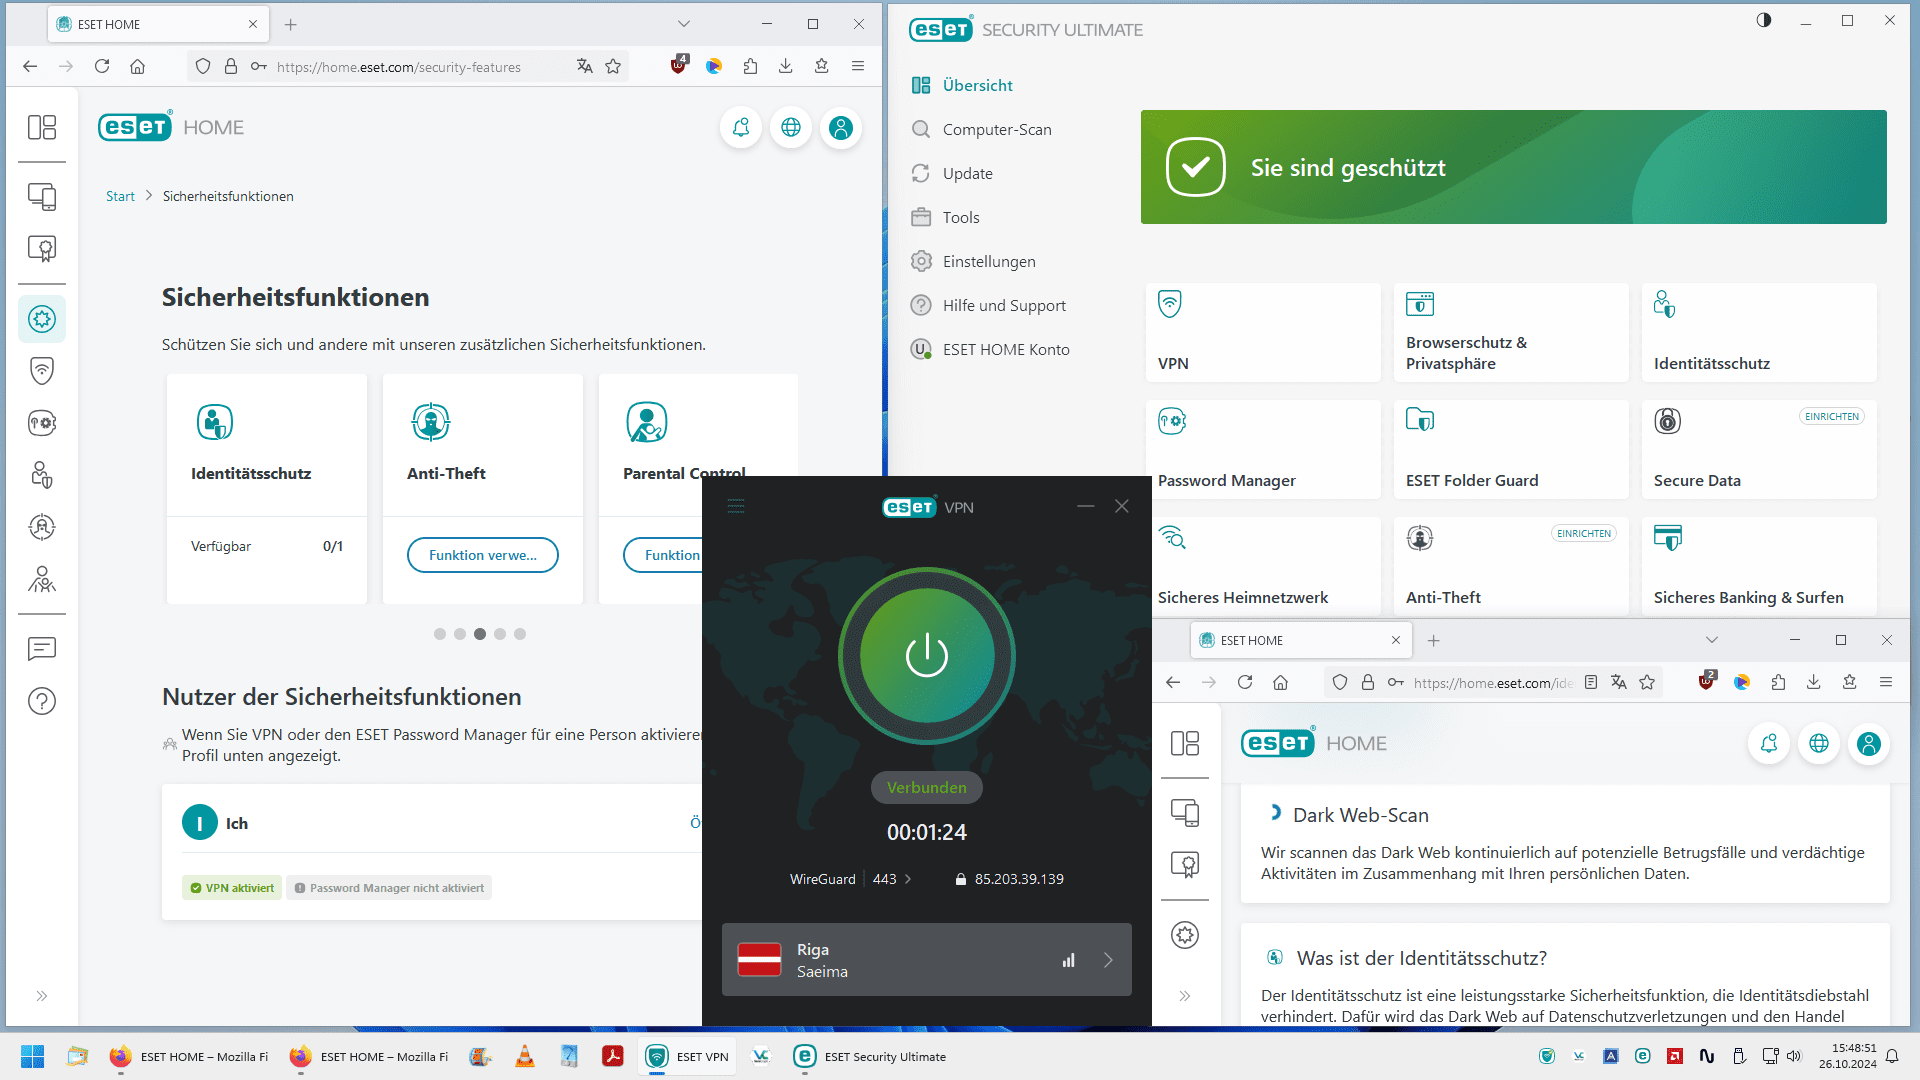The image size is (1920, 1080).
Task: Click Einrichten on Secure Data tile
Action: tap(1831, 417)
